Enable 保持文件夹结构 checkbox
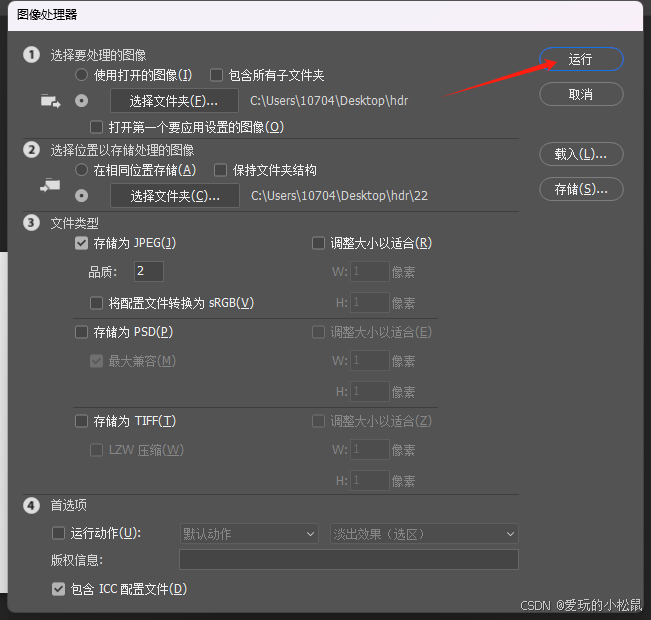Screen dimensions: 651x620 (x=220, y=170)
